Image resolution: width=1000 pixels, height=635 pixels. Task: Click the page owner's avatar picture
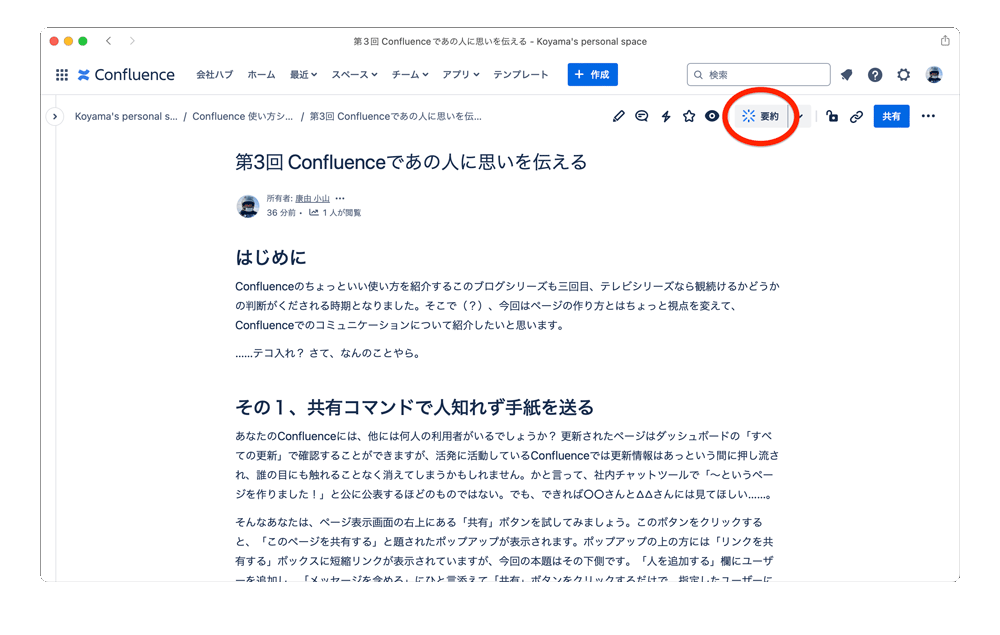(x=247, y=206)
